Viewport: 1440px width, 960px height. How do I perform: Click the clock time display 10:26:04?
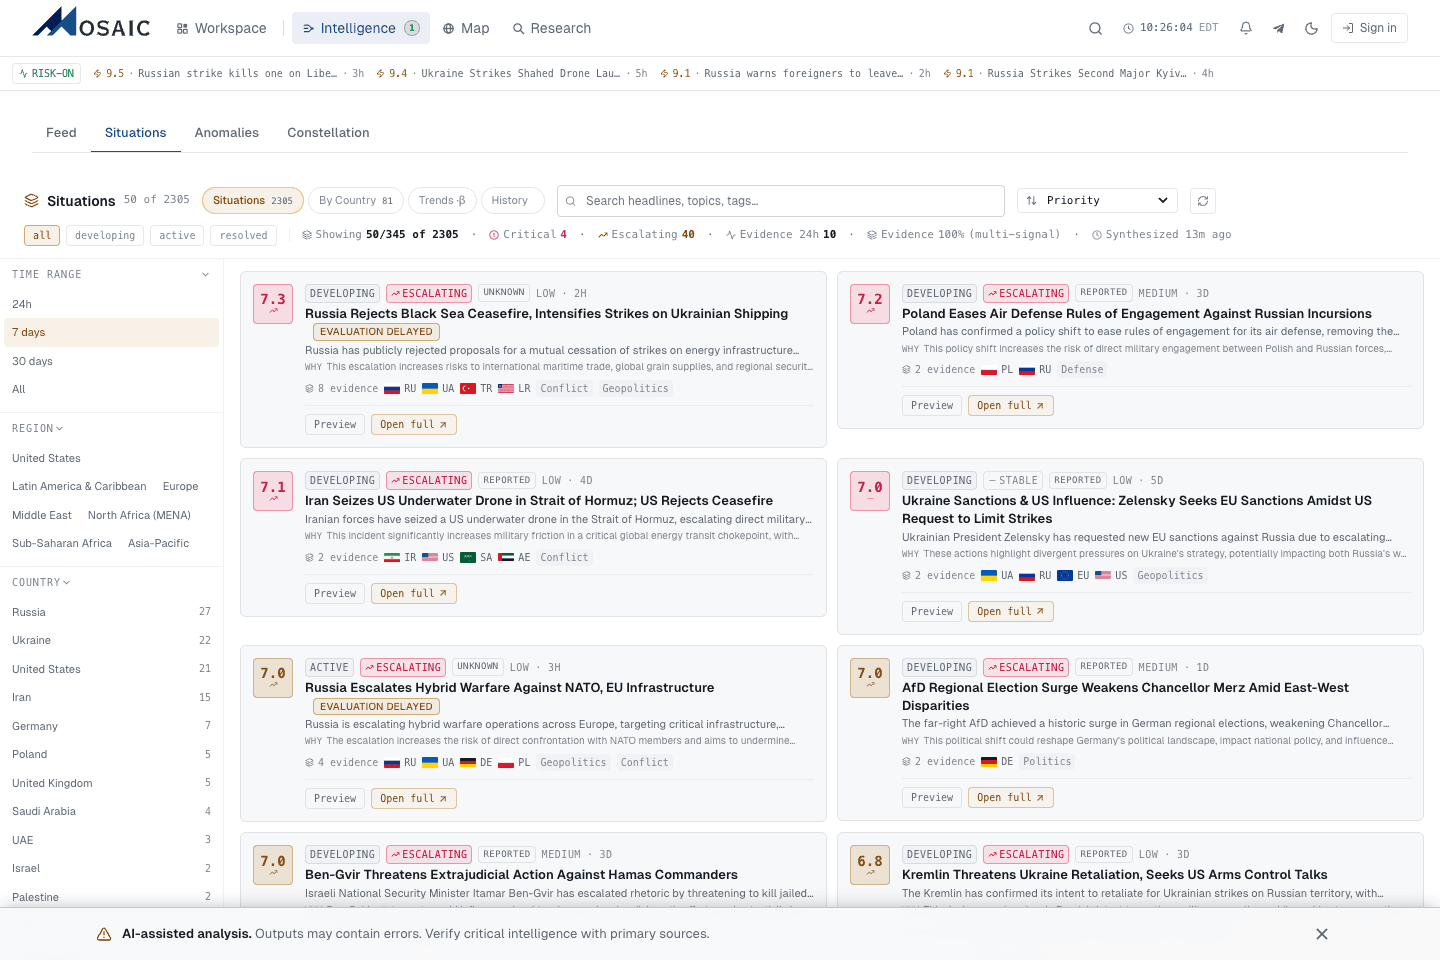1171,28
